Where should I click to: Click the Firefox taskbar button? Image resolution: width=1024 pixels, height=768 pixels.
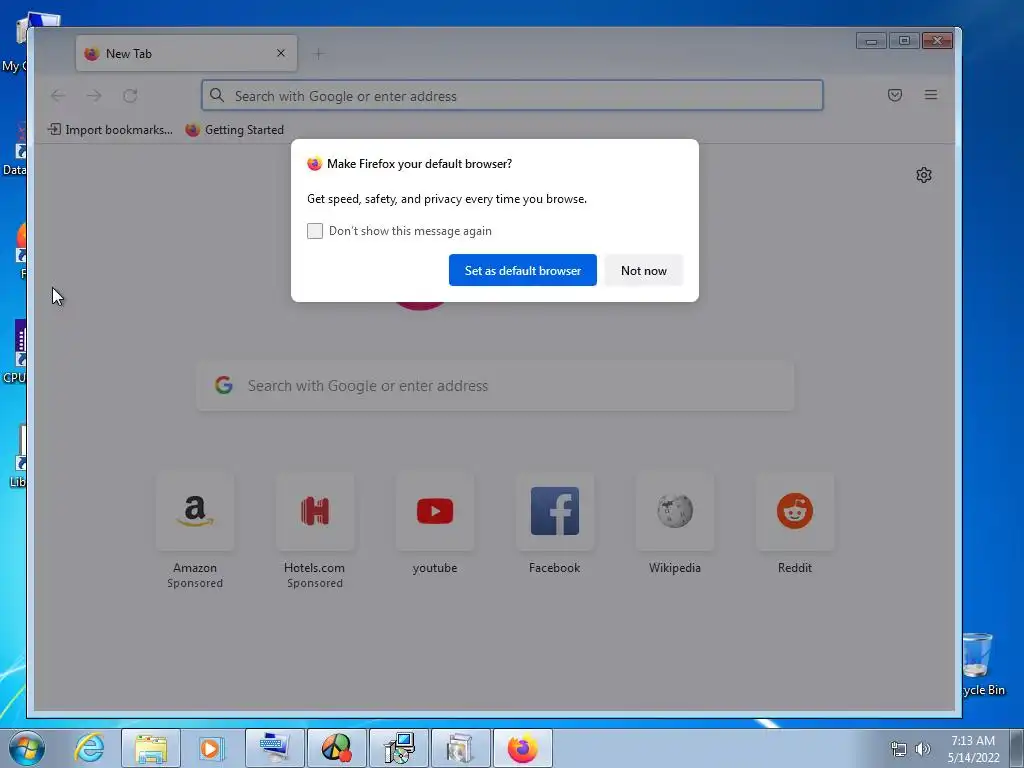point(523,748)
